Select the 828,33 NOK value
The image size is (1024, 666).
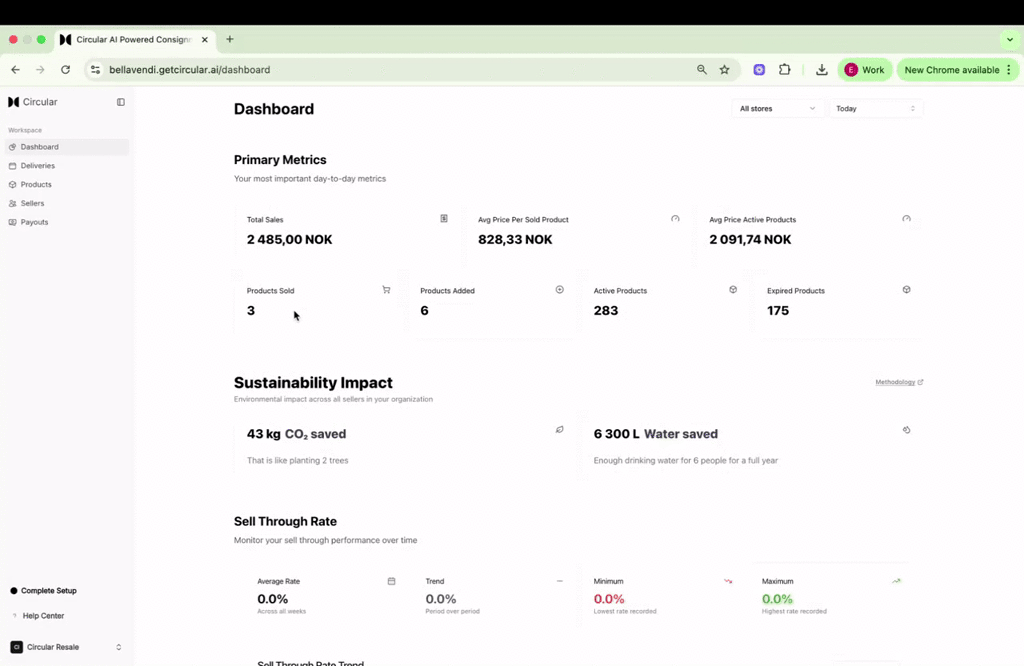click(x=515, y=240)
